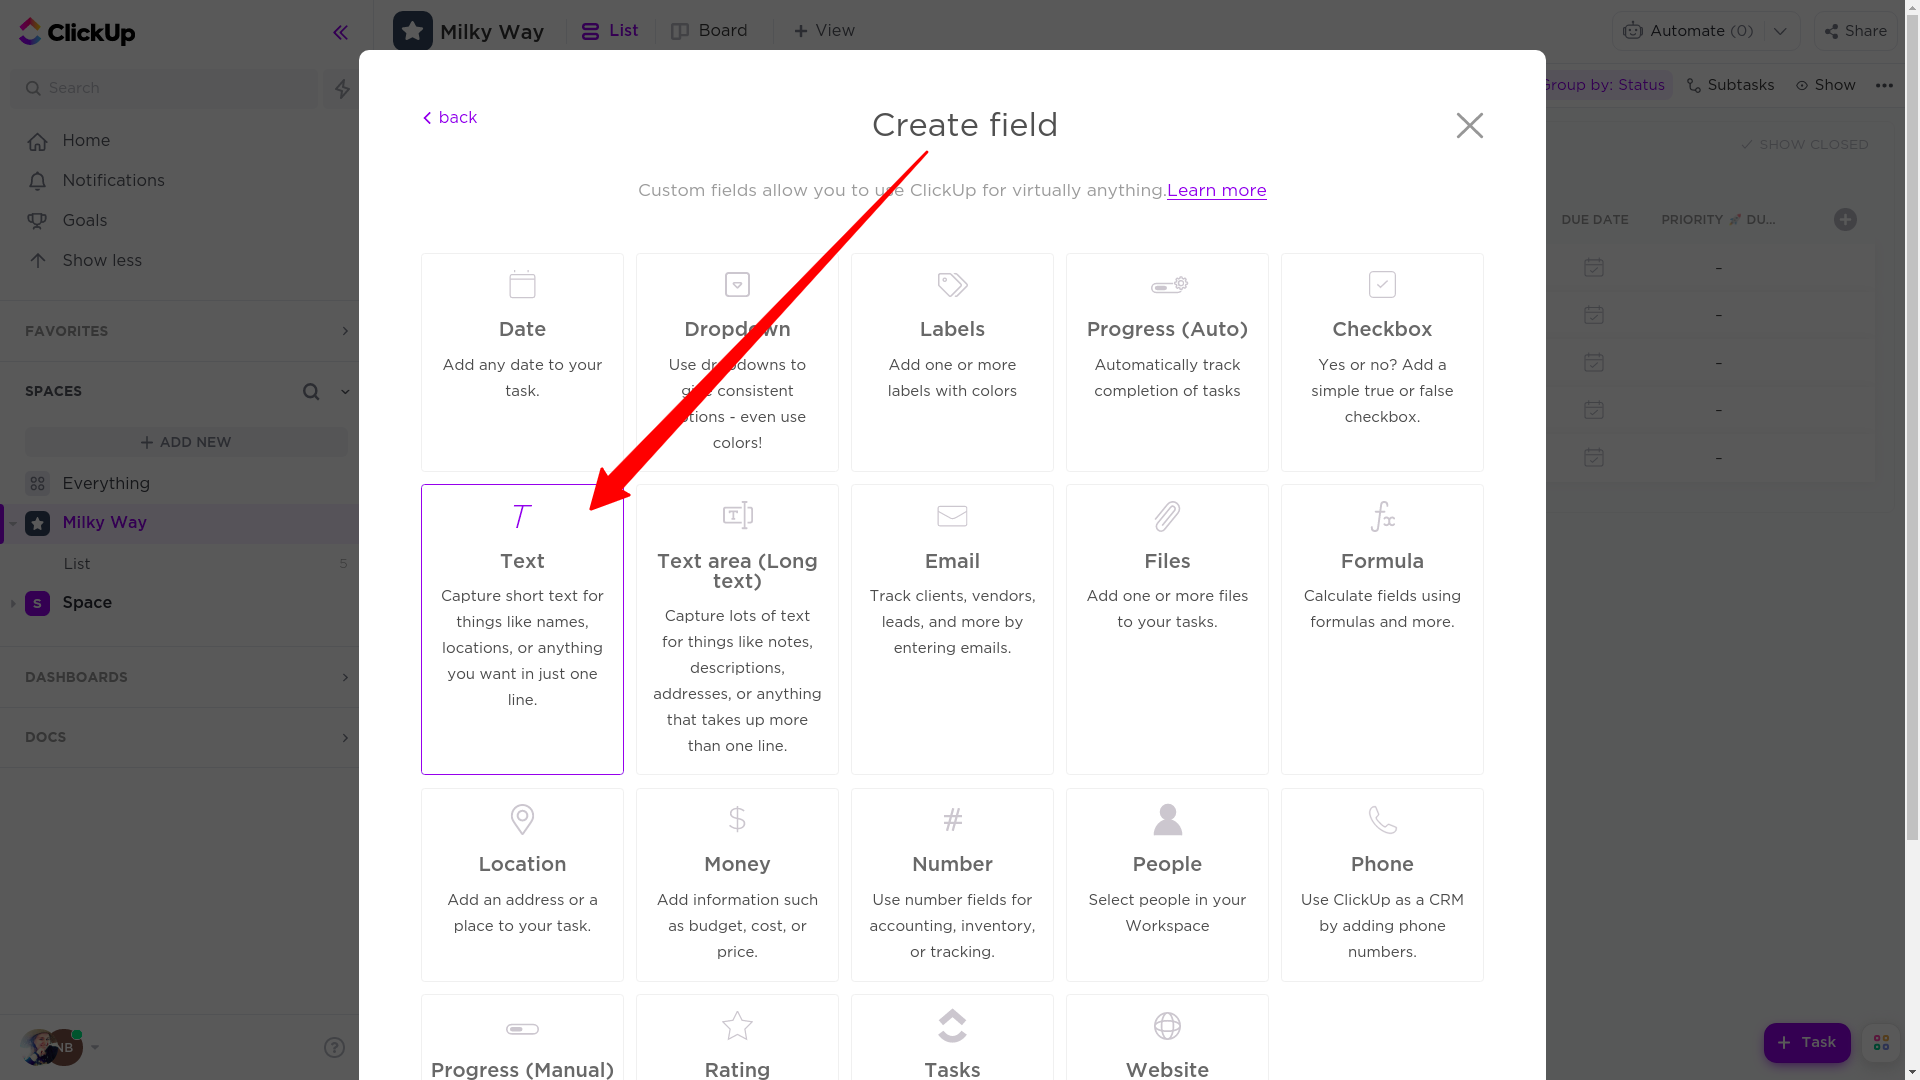Choose the Progress (Manual) field type
The height and width of the screenshot is (1080, 1920).
522,1038
